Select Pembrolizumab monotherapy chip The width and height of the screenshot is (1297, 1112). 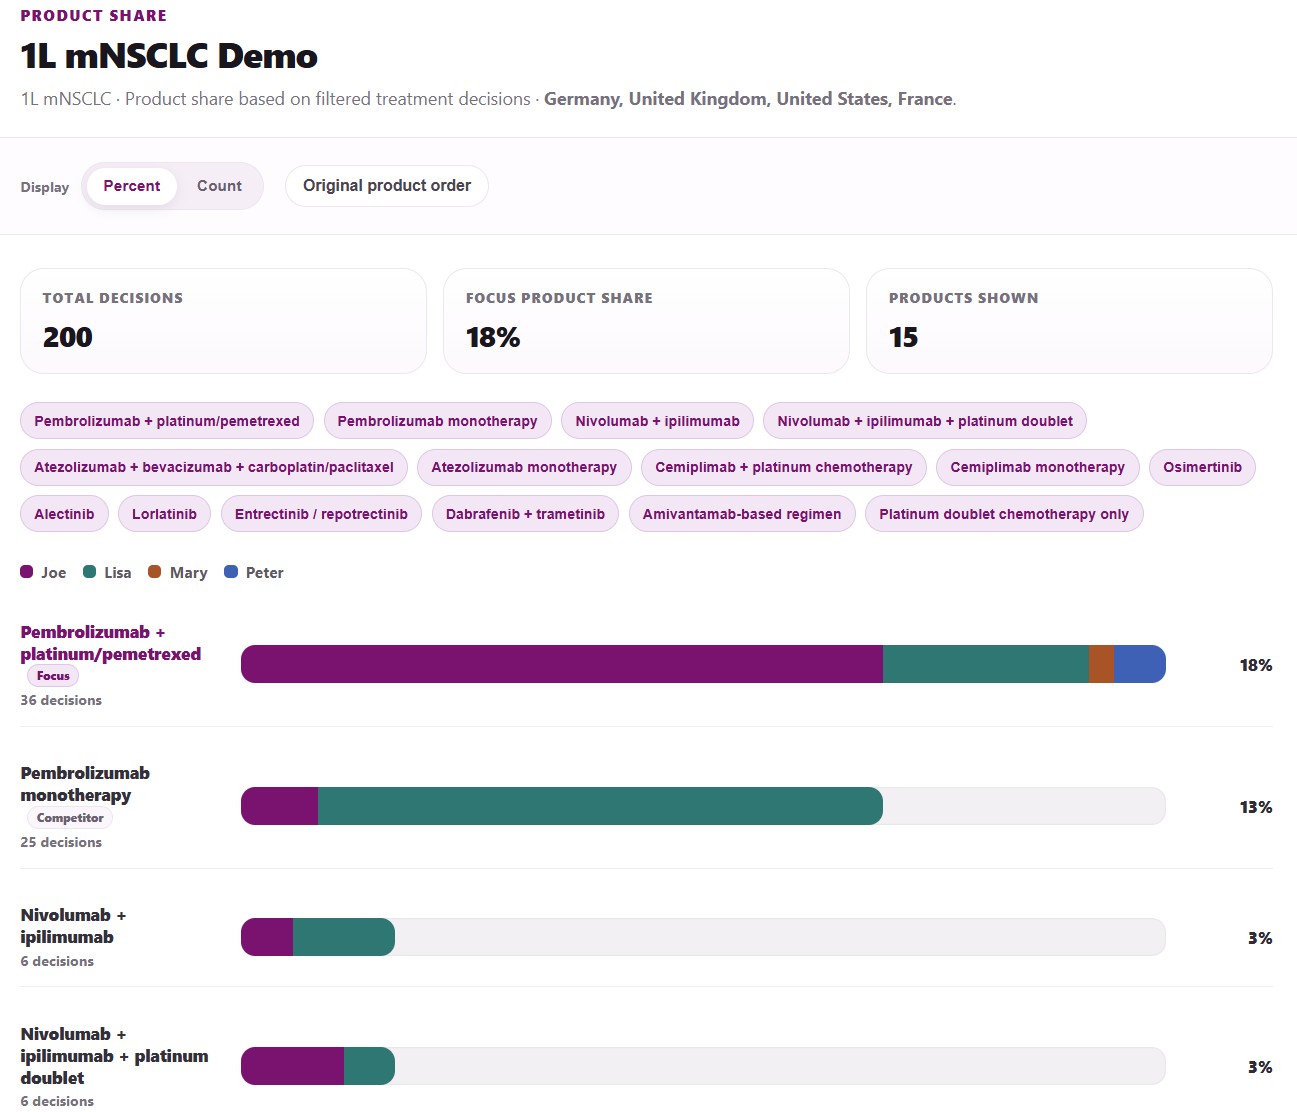tap(437, 421)
